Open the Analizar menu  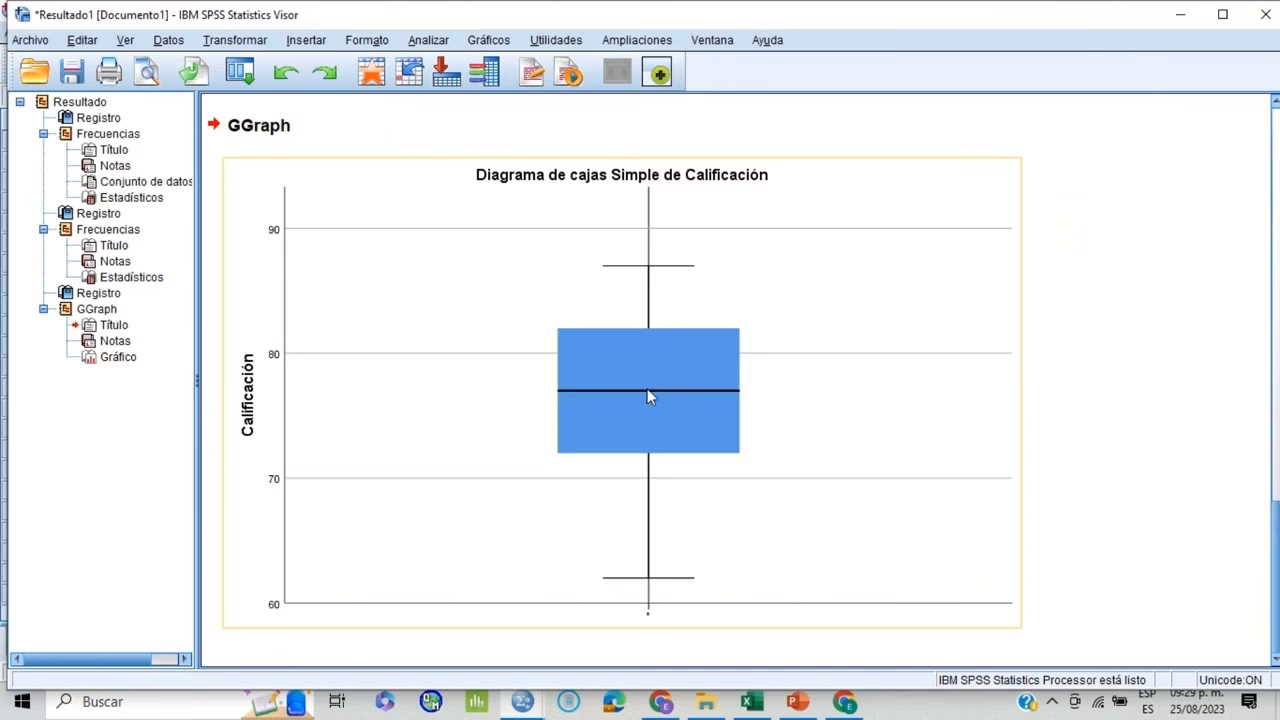pos(428,40)
